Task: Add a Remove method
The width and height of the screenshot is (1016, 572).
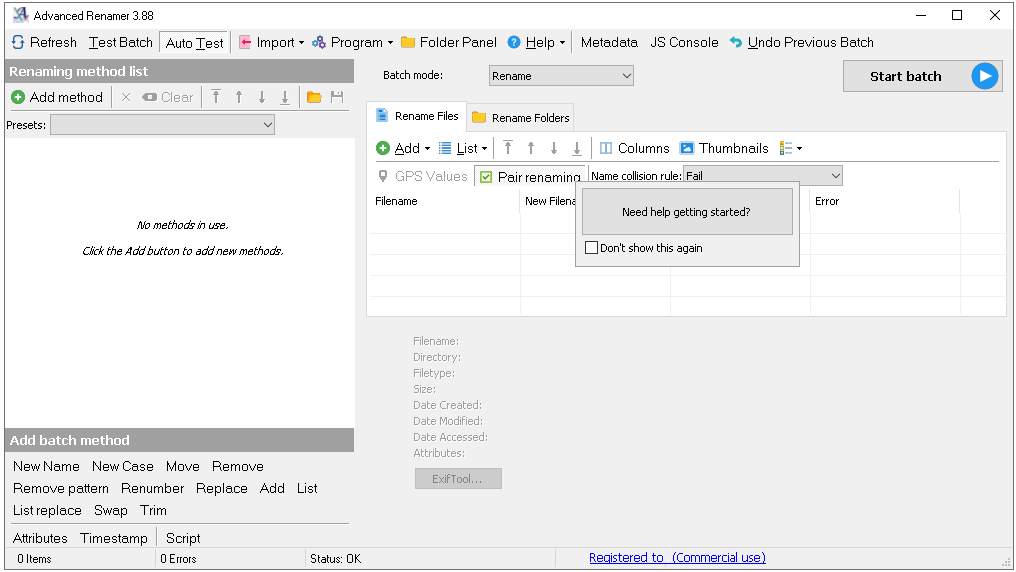Action: tap(238, 466)
